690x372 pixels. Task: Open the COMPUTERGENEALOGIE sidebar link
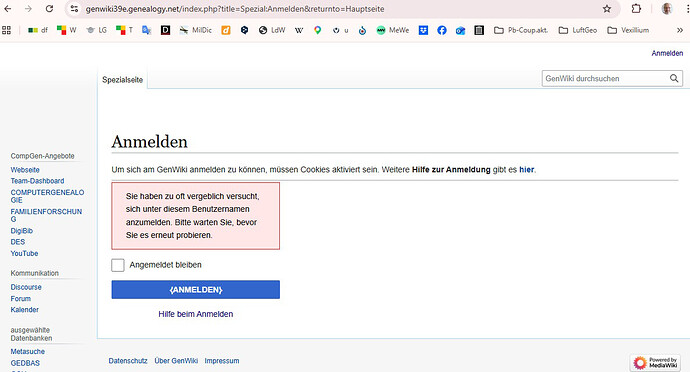pos(47,196)
